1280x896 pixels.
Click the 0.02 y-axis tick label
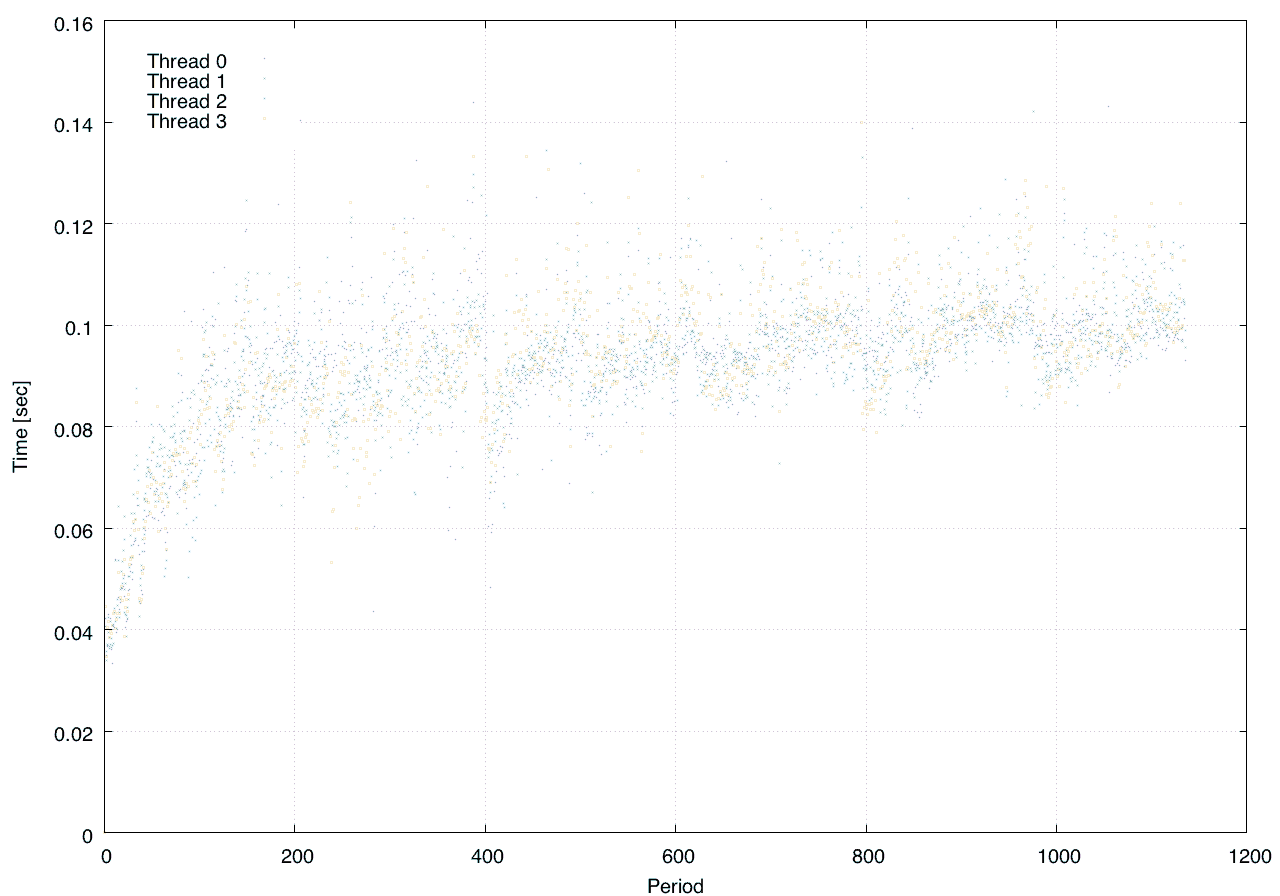[x=72, y=732]
